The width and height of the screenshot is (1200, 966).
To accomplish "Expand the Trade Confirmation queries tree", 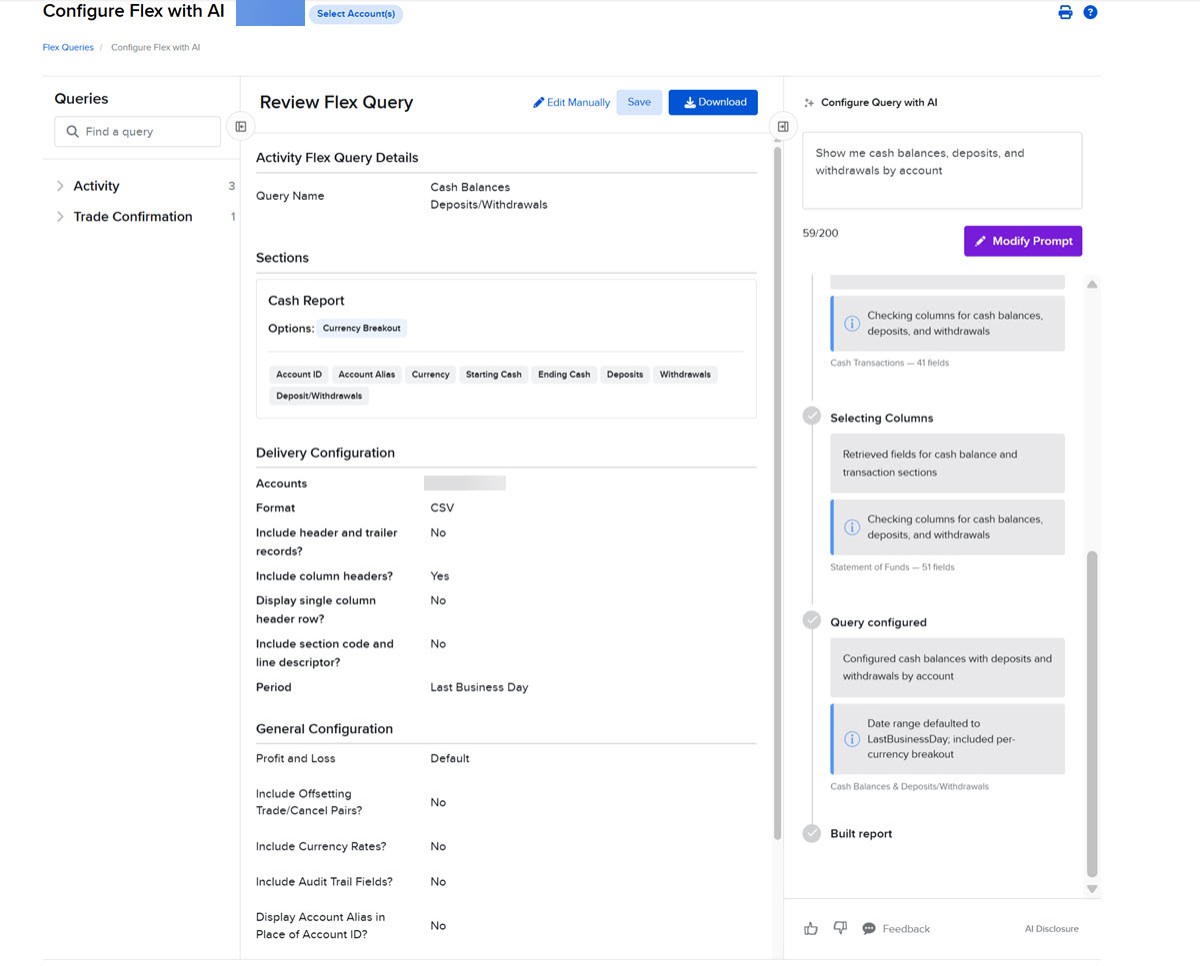I will click(x=60, y=217).
